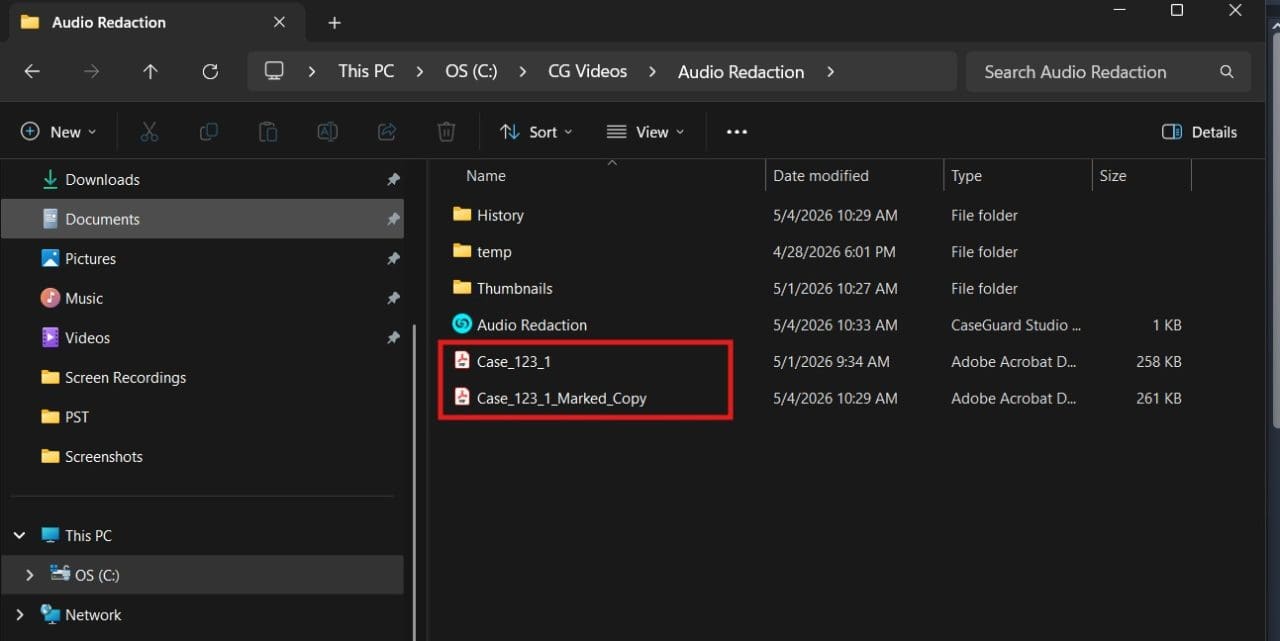The image size is (1280, 641).
Task: Select the Thumbnails folder icon
Action: click(x=462, y=288)
